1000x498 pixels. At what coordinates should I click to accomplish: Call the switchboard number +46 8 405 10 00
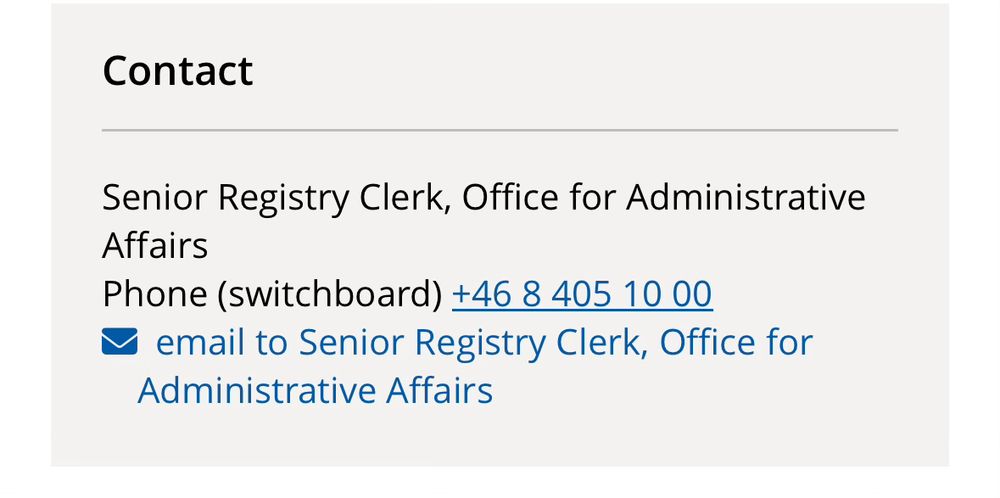click(x=582, y=295)
